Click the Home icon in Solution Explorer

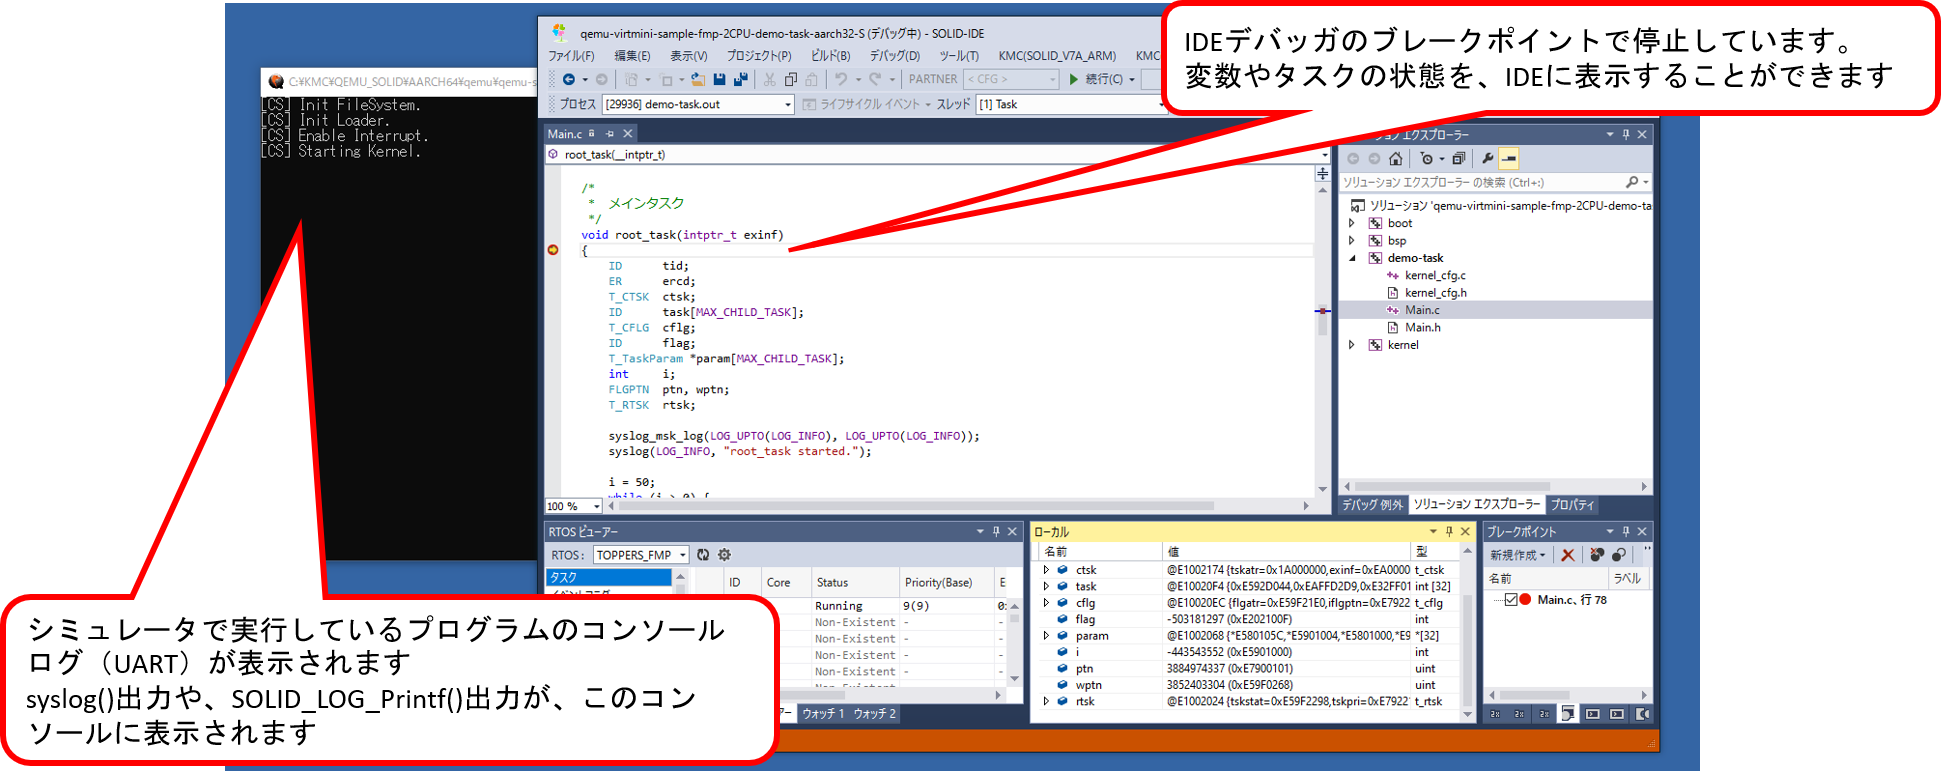pos(1396,158)
